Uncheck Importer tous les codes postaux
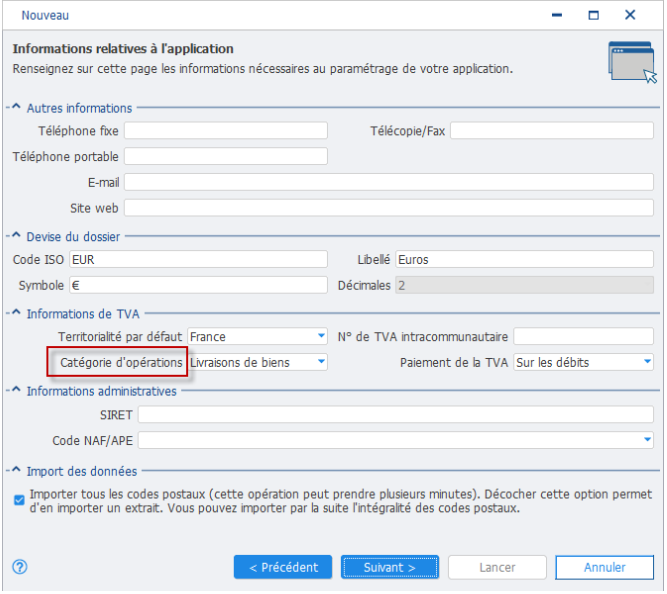The width and height of the screenshot is (667, 594). [x=19, y=500]
